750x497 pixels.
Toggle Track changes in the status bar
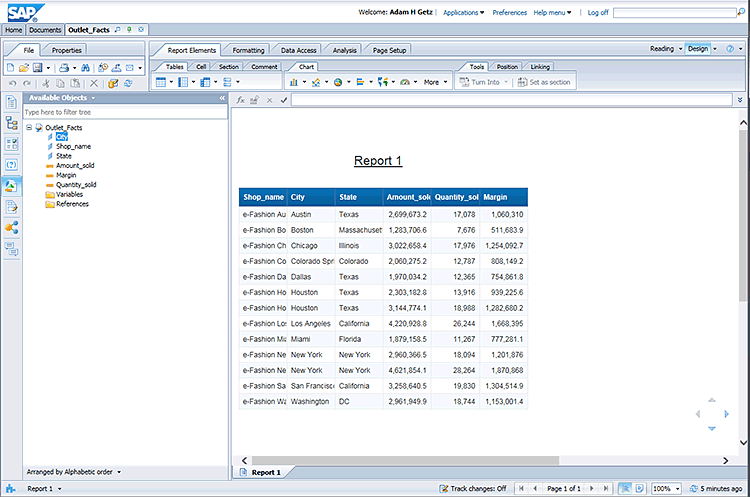tap(473, 488)
